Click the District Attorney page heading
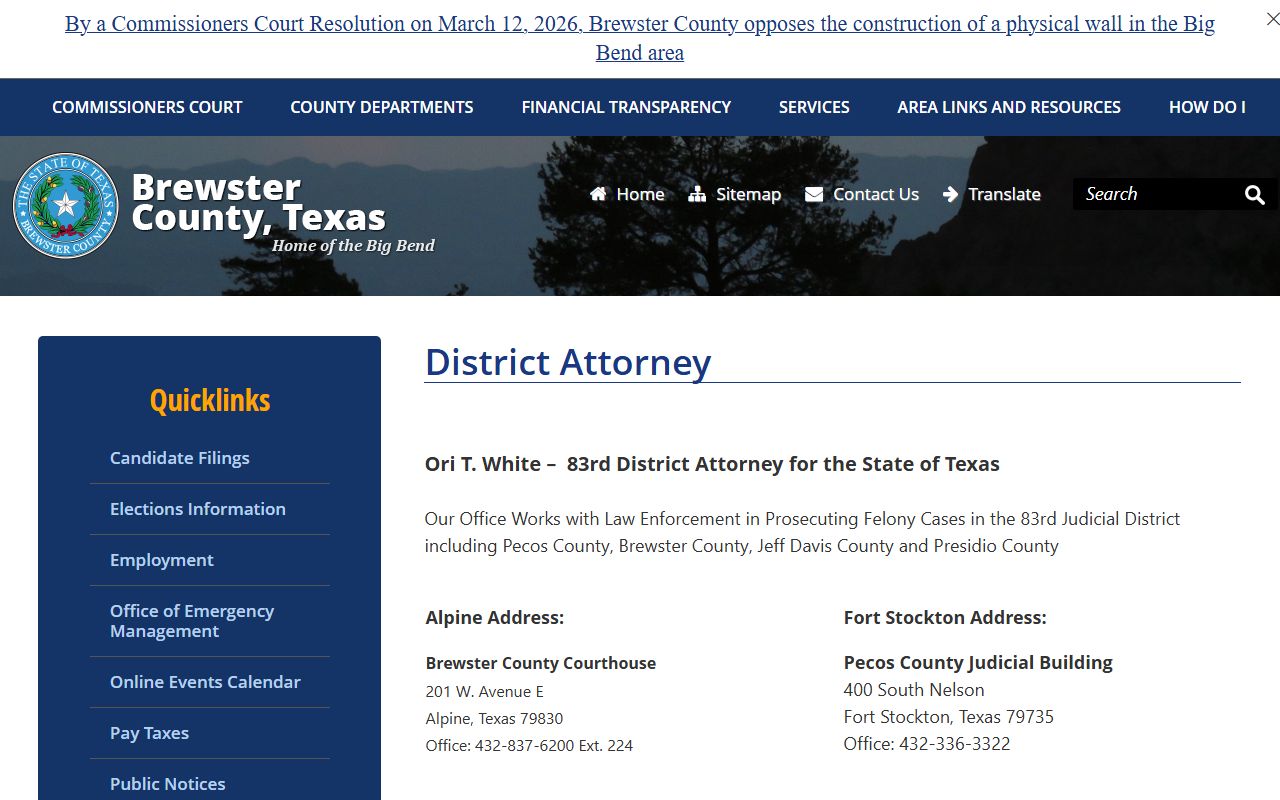 pyautogui.click(x=568, y=362)
